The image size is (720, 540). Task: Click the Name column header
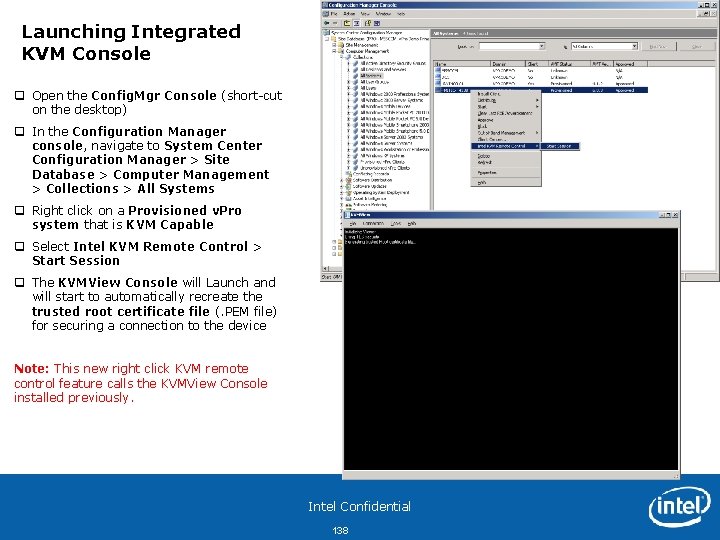[462, 64]
